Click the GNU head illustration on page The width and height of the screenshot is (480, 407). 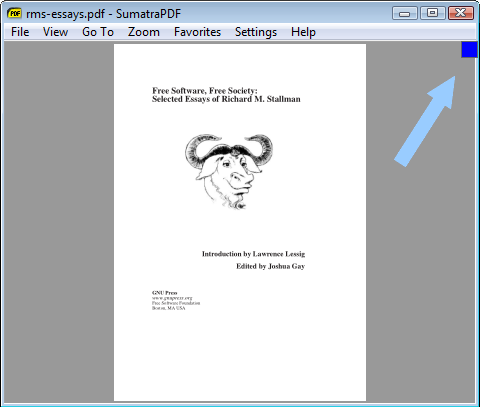coord(229,171)
